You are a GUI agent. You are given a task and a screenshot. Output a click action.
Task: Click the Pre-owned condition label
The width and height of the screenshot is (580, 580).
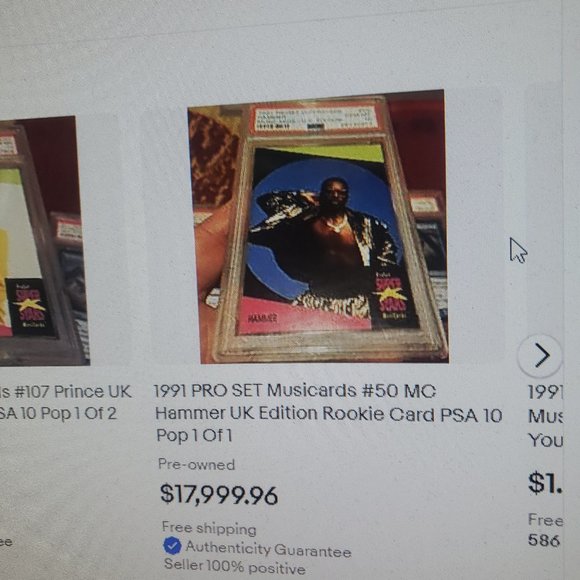(196, 464)
